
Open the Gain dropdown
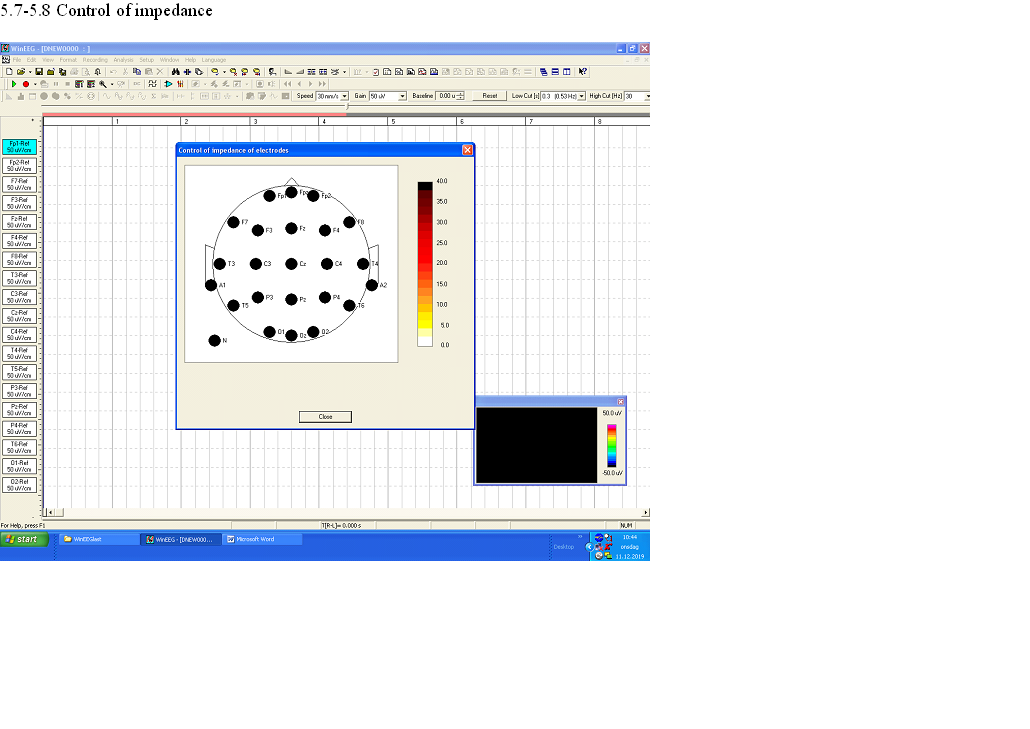click(402, 96)
